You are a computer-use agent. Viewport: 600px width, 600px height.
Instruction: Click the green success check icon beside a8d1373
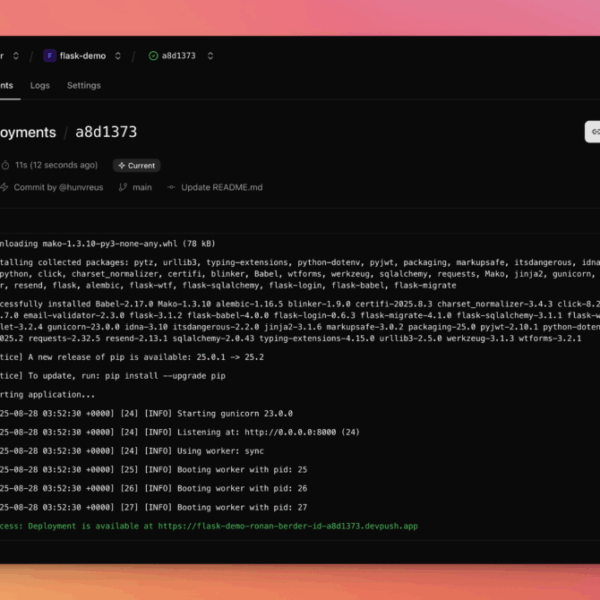click(153, 56)
